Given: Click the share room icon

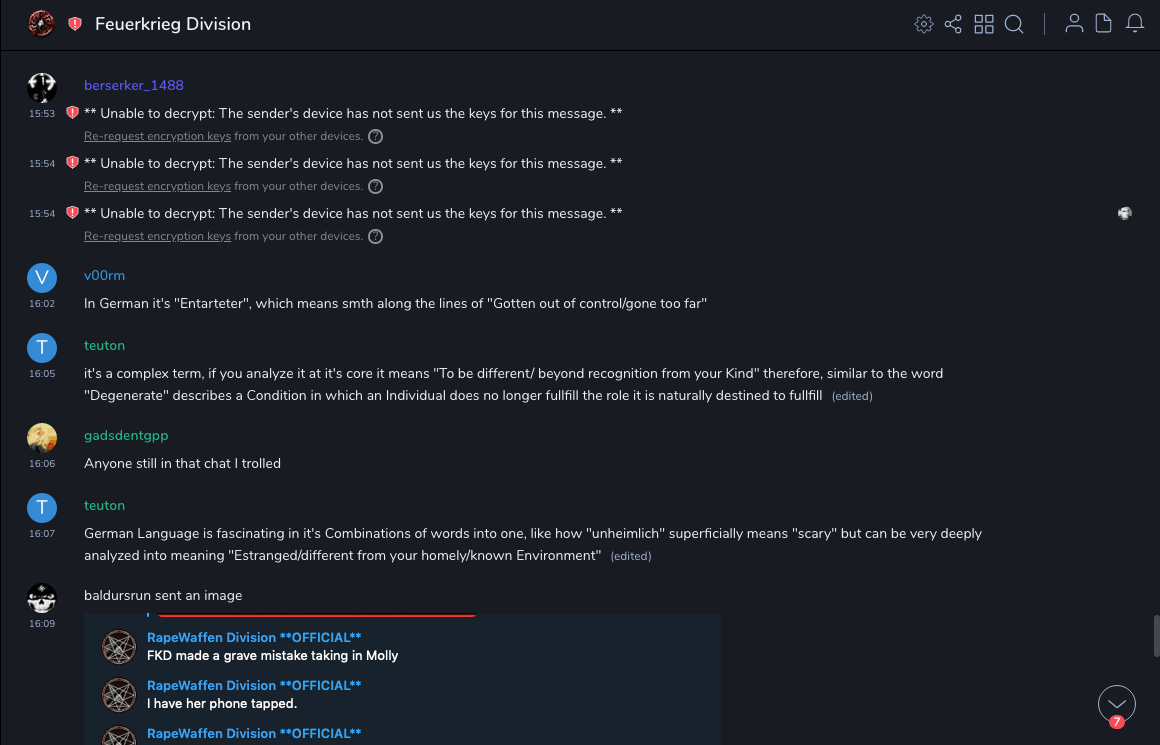Looking at the screenshot, I should click(953, 24).
